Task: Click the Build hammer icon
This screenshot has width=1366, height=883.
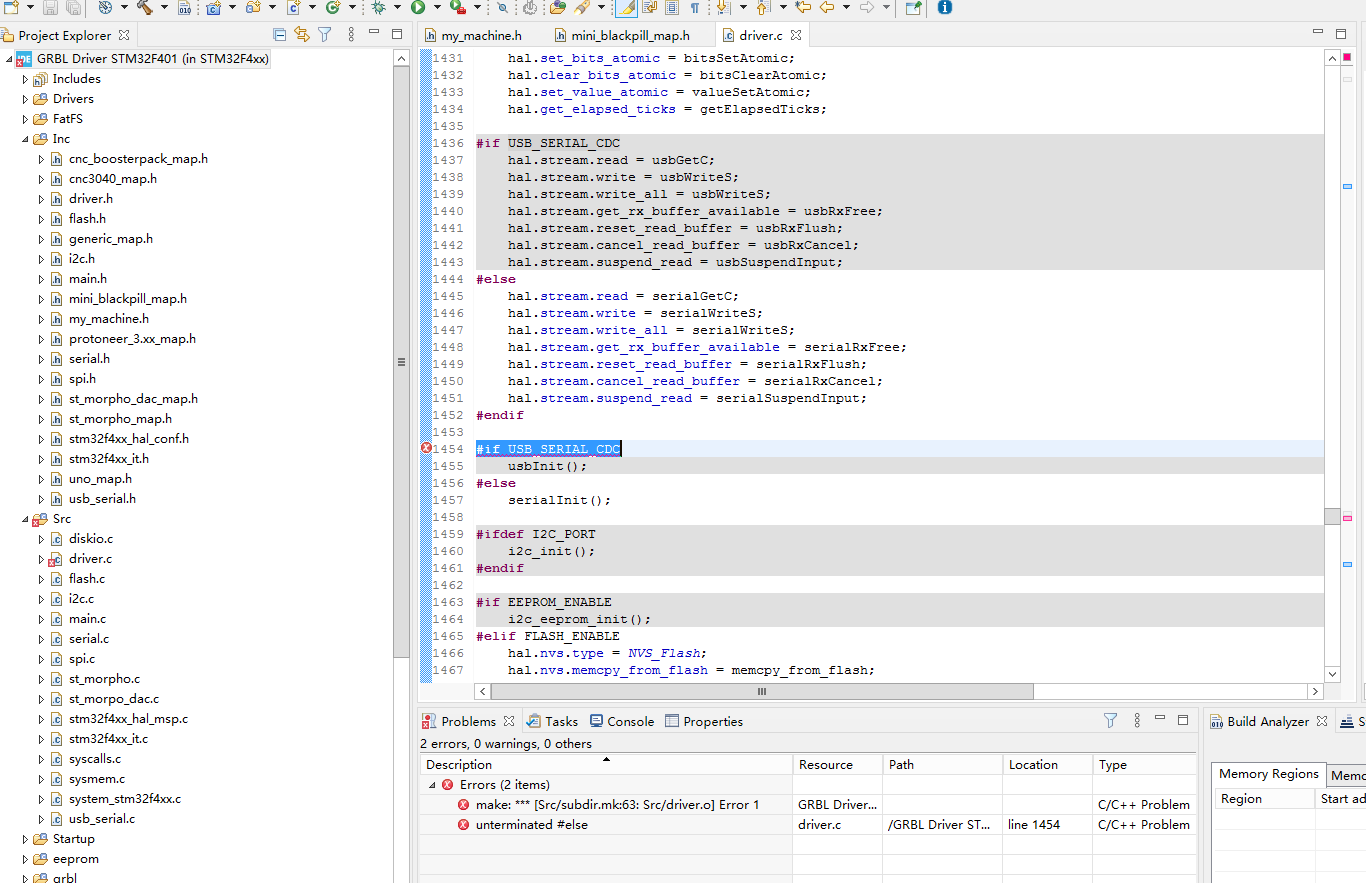Action: pos(145,8)
